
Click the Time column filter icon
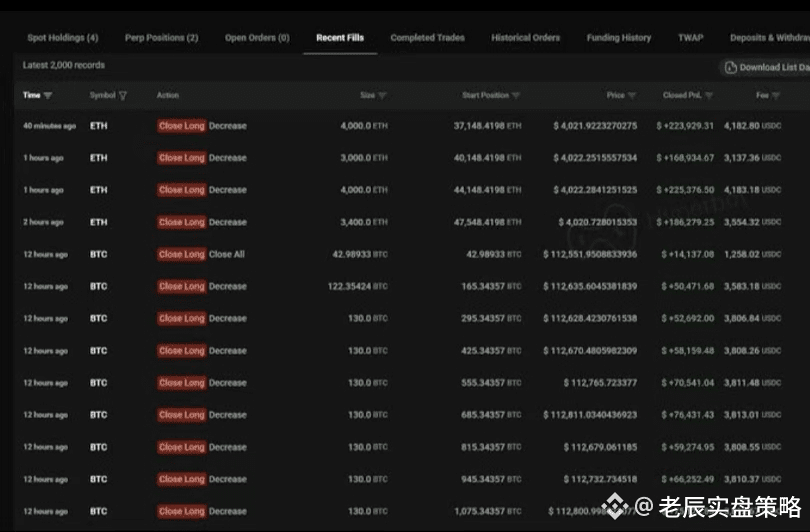[x=48, y=96]
